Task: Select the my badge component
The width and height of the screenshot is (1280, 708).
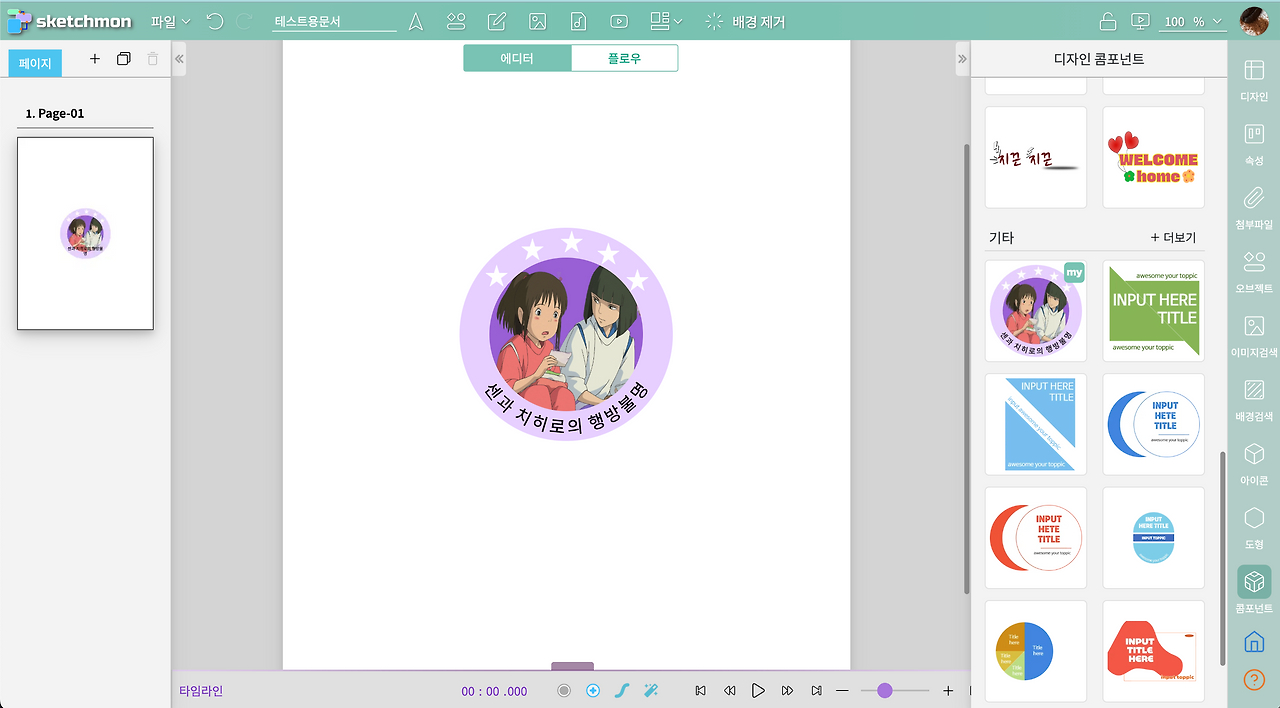Action: click(1036, 311)
